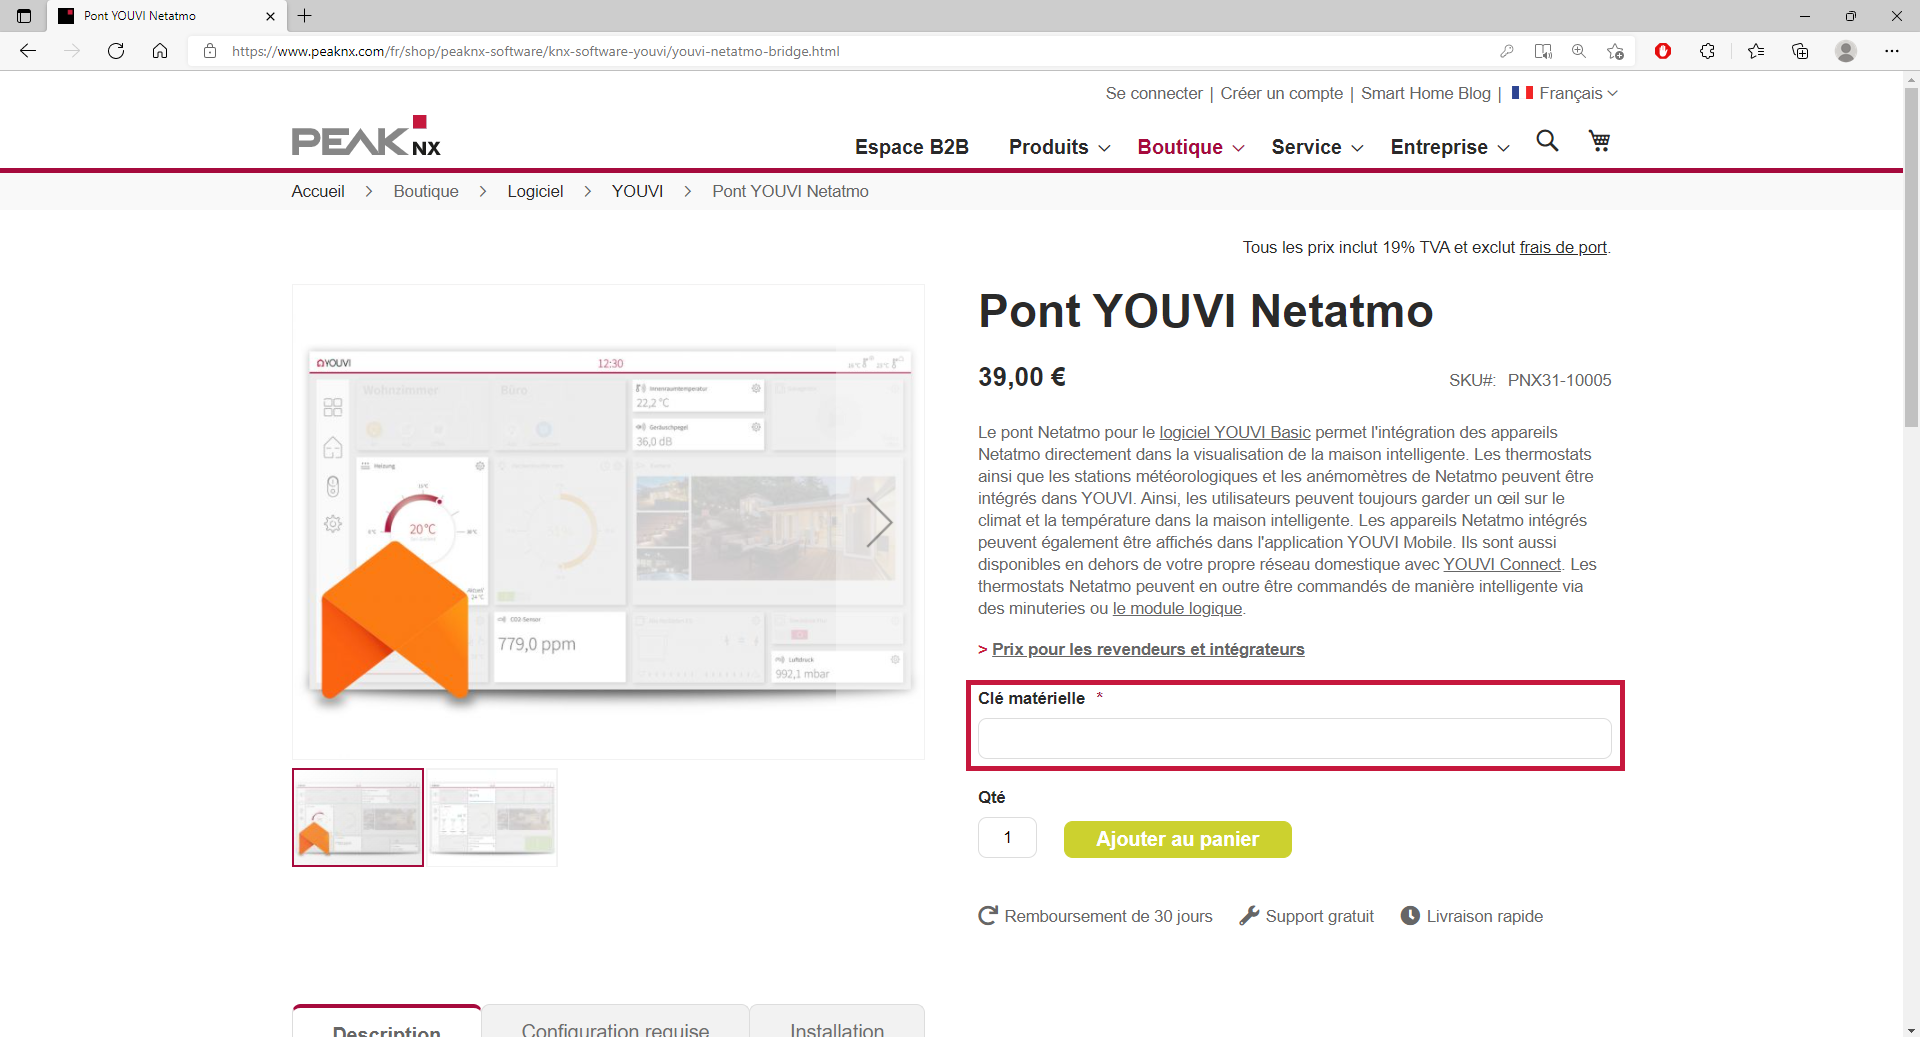Open the logiciel YOUVI Basic link
The width and height of the screenshot is (1920, 1037).
point(1234,432)
